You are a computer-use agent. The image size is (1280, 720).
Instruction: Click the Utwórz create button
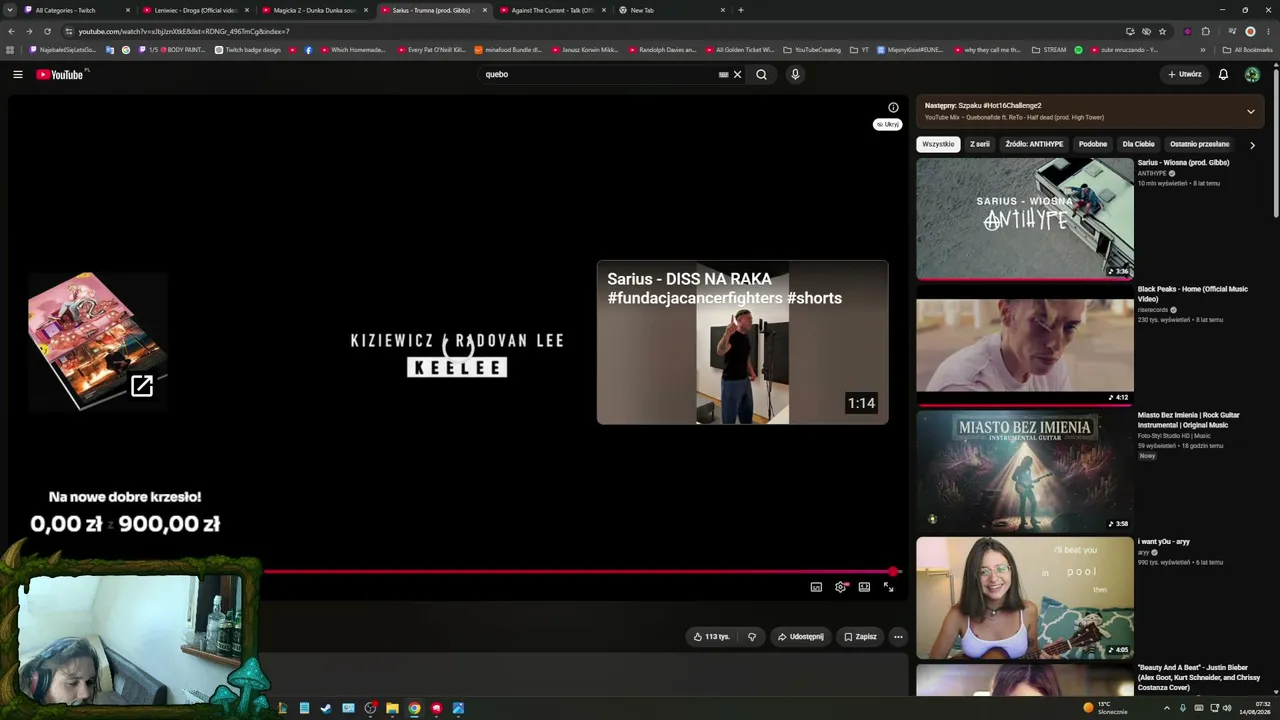click(x=1185, y=74)
